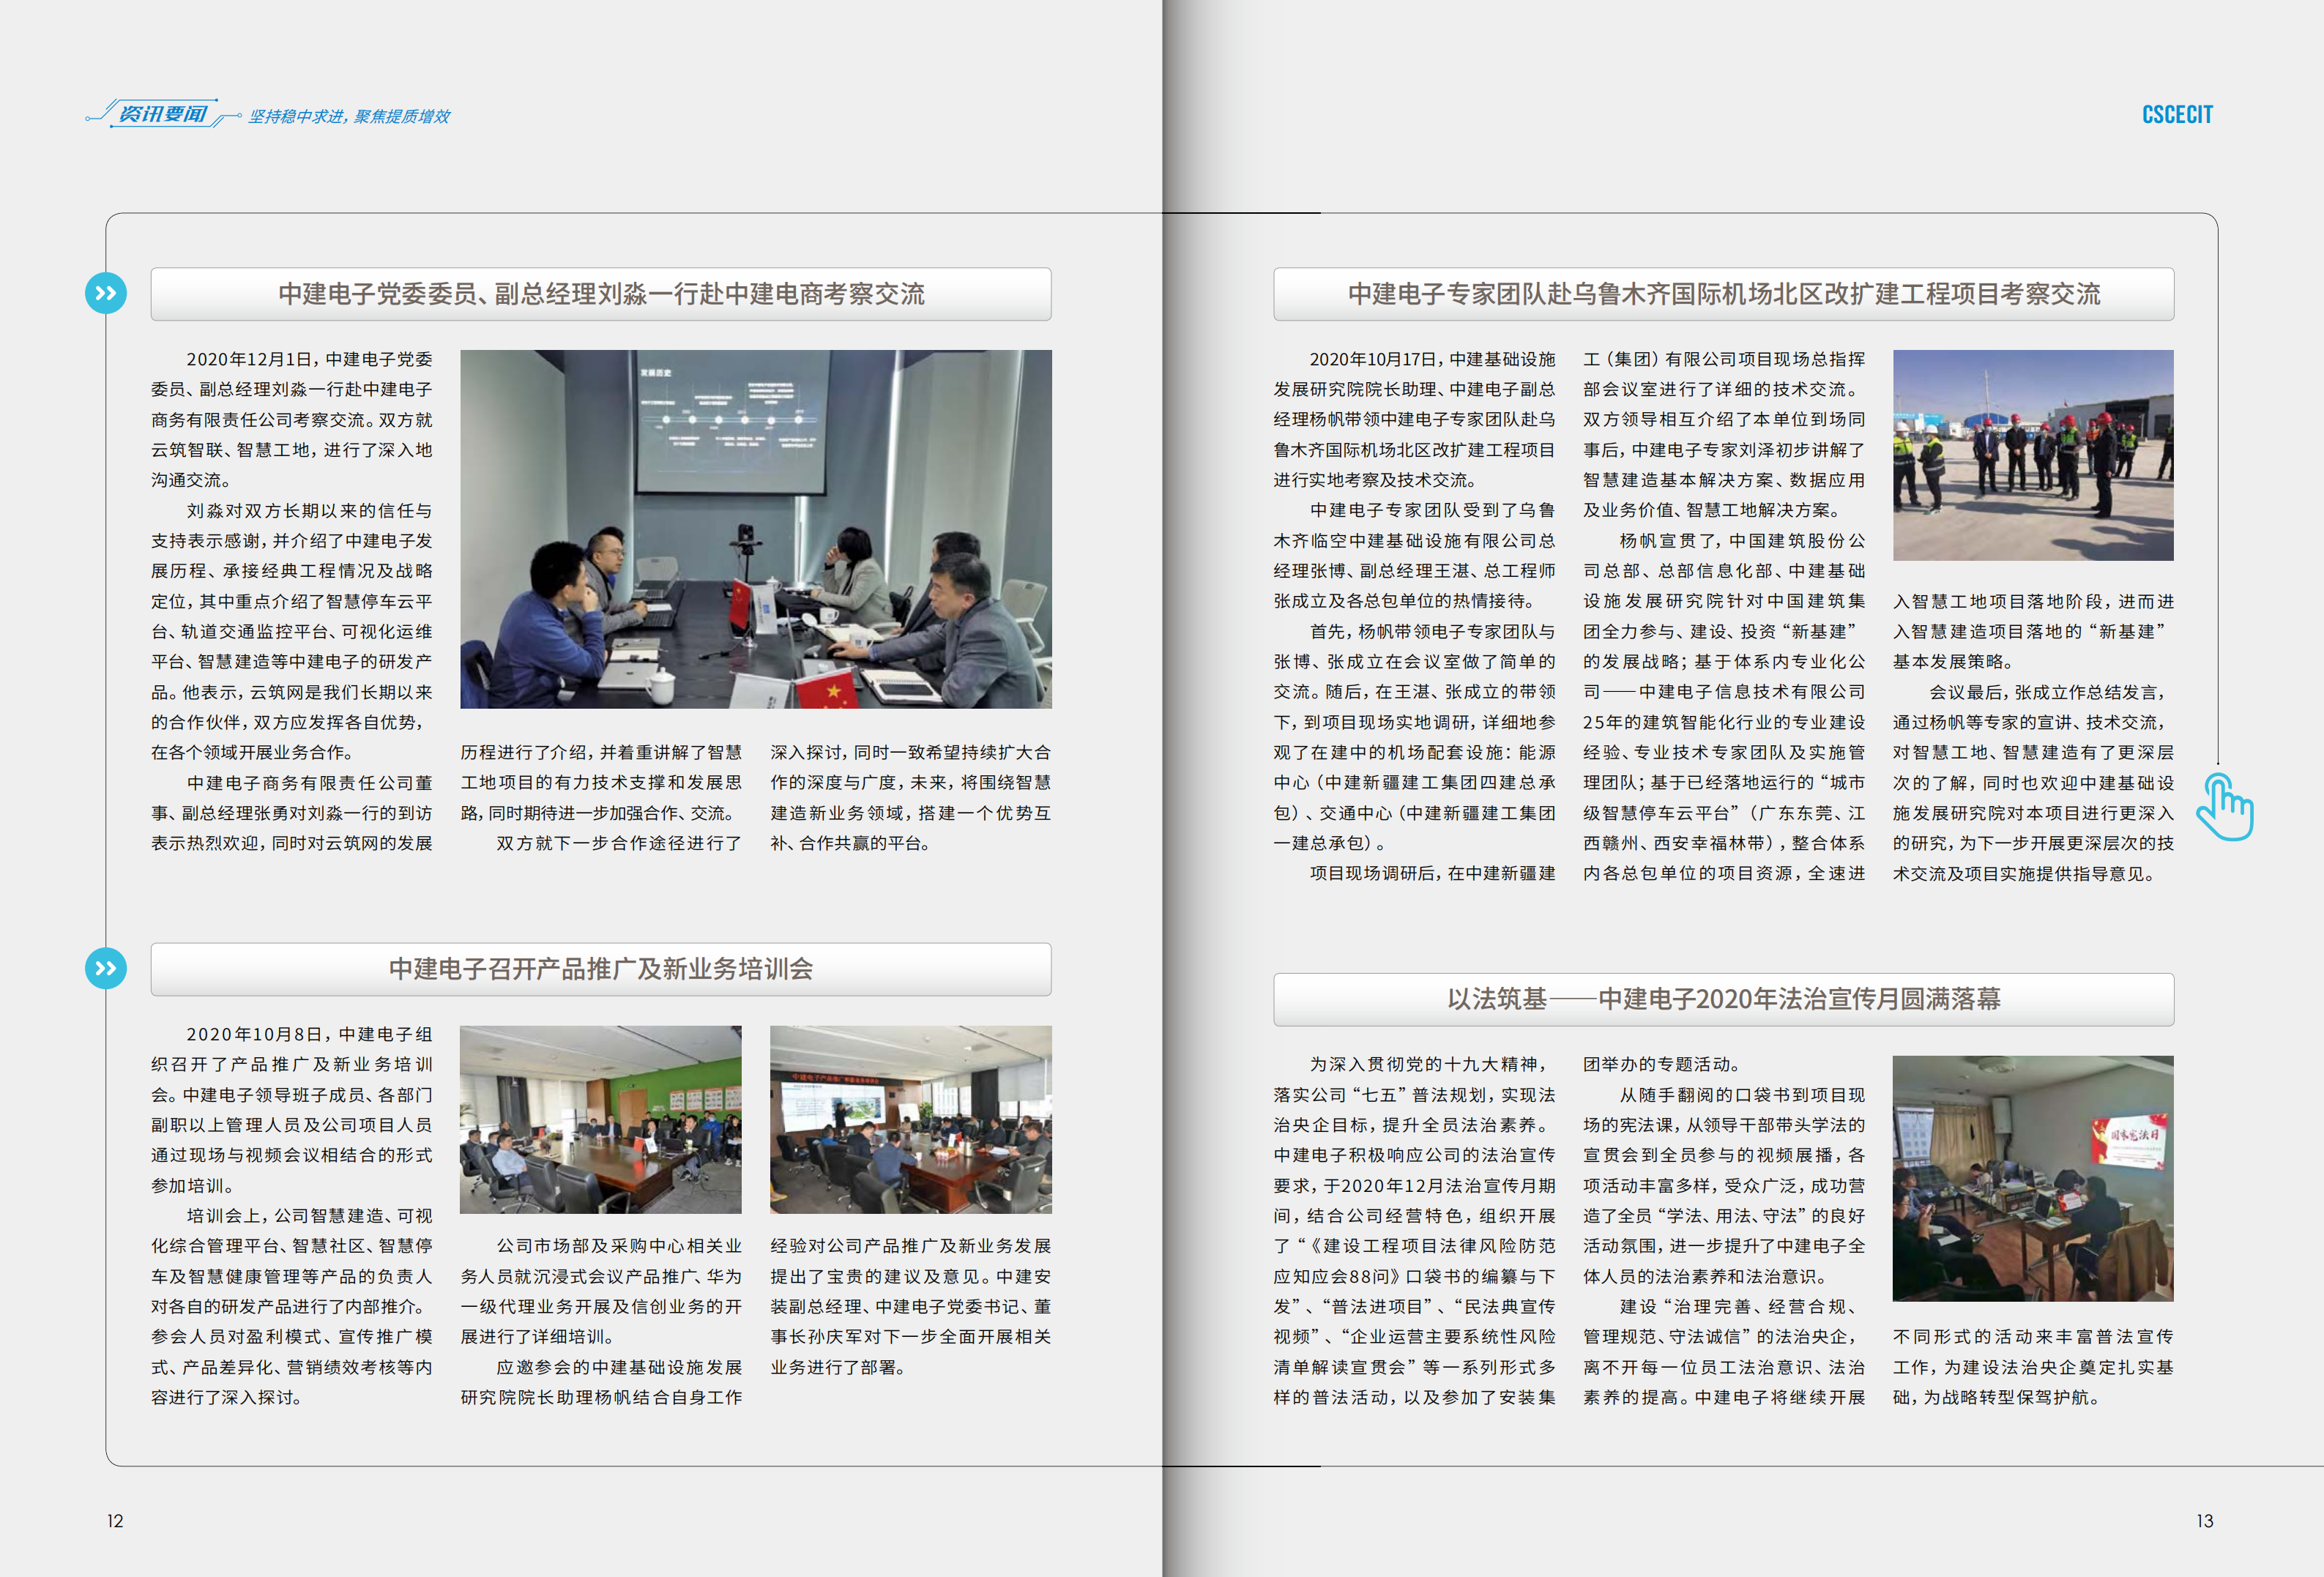2324x1577 pixels.
Task: Click the text 应邀参会的中建基础设施发展
Action: pyautogui.click(x=619, y=1367)
